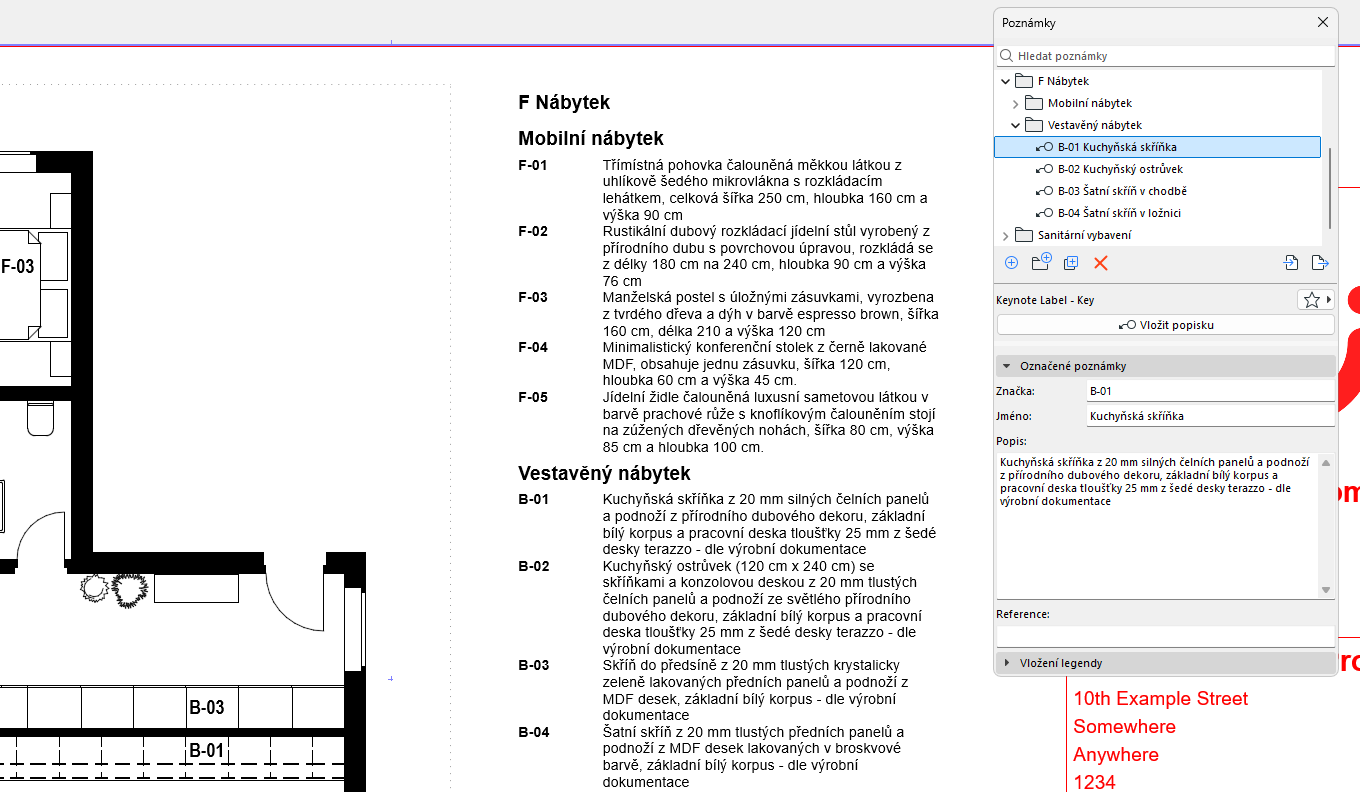
Task: Click the Mobilní nábytek legend heading
Action: coord(591,138)
